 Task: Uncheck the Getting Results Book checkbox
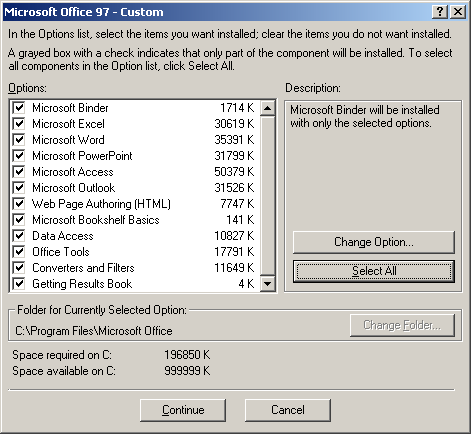click(x=19, y=284)
